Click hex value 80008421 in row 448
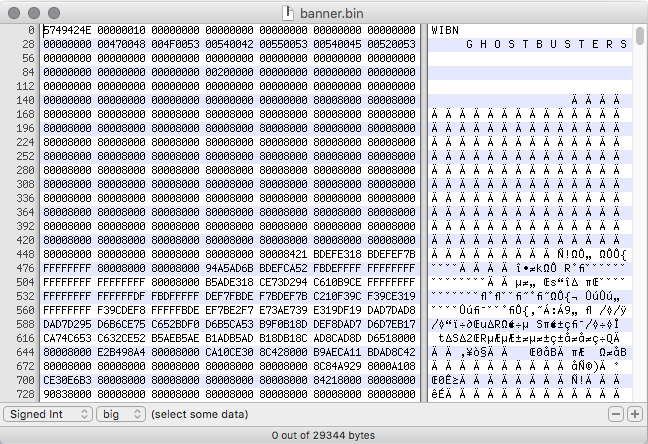Screen dimensions: 648x444 (x=284, y=254)
